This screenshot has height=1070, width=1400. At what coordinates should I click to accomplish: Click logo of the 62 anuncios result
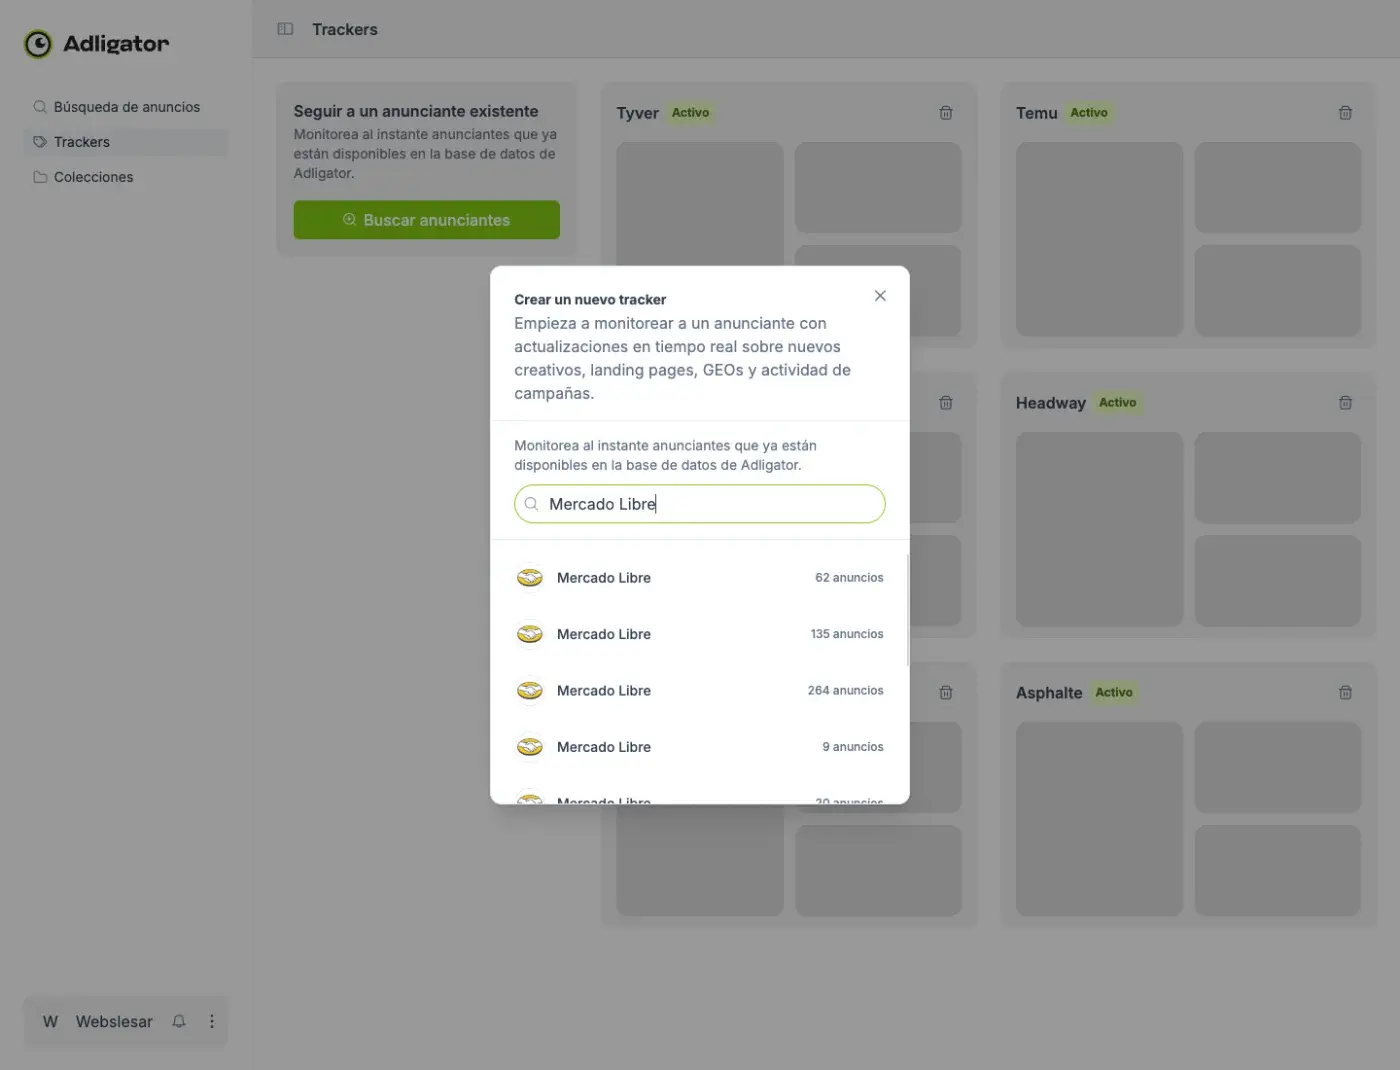529,578
